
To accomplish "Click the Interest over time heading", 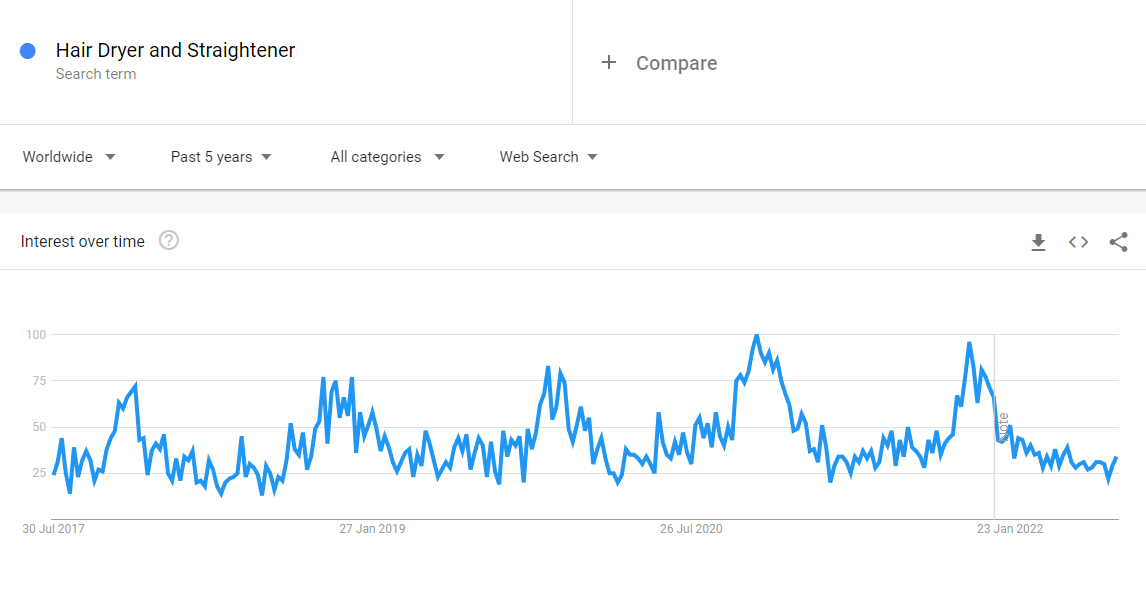I will click(83, 242).
